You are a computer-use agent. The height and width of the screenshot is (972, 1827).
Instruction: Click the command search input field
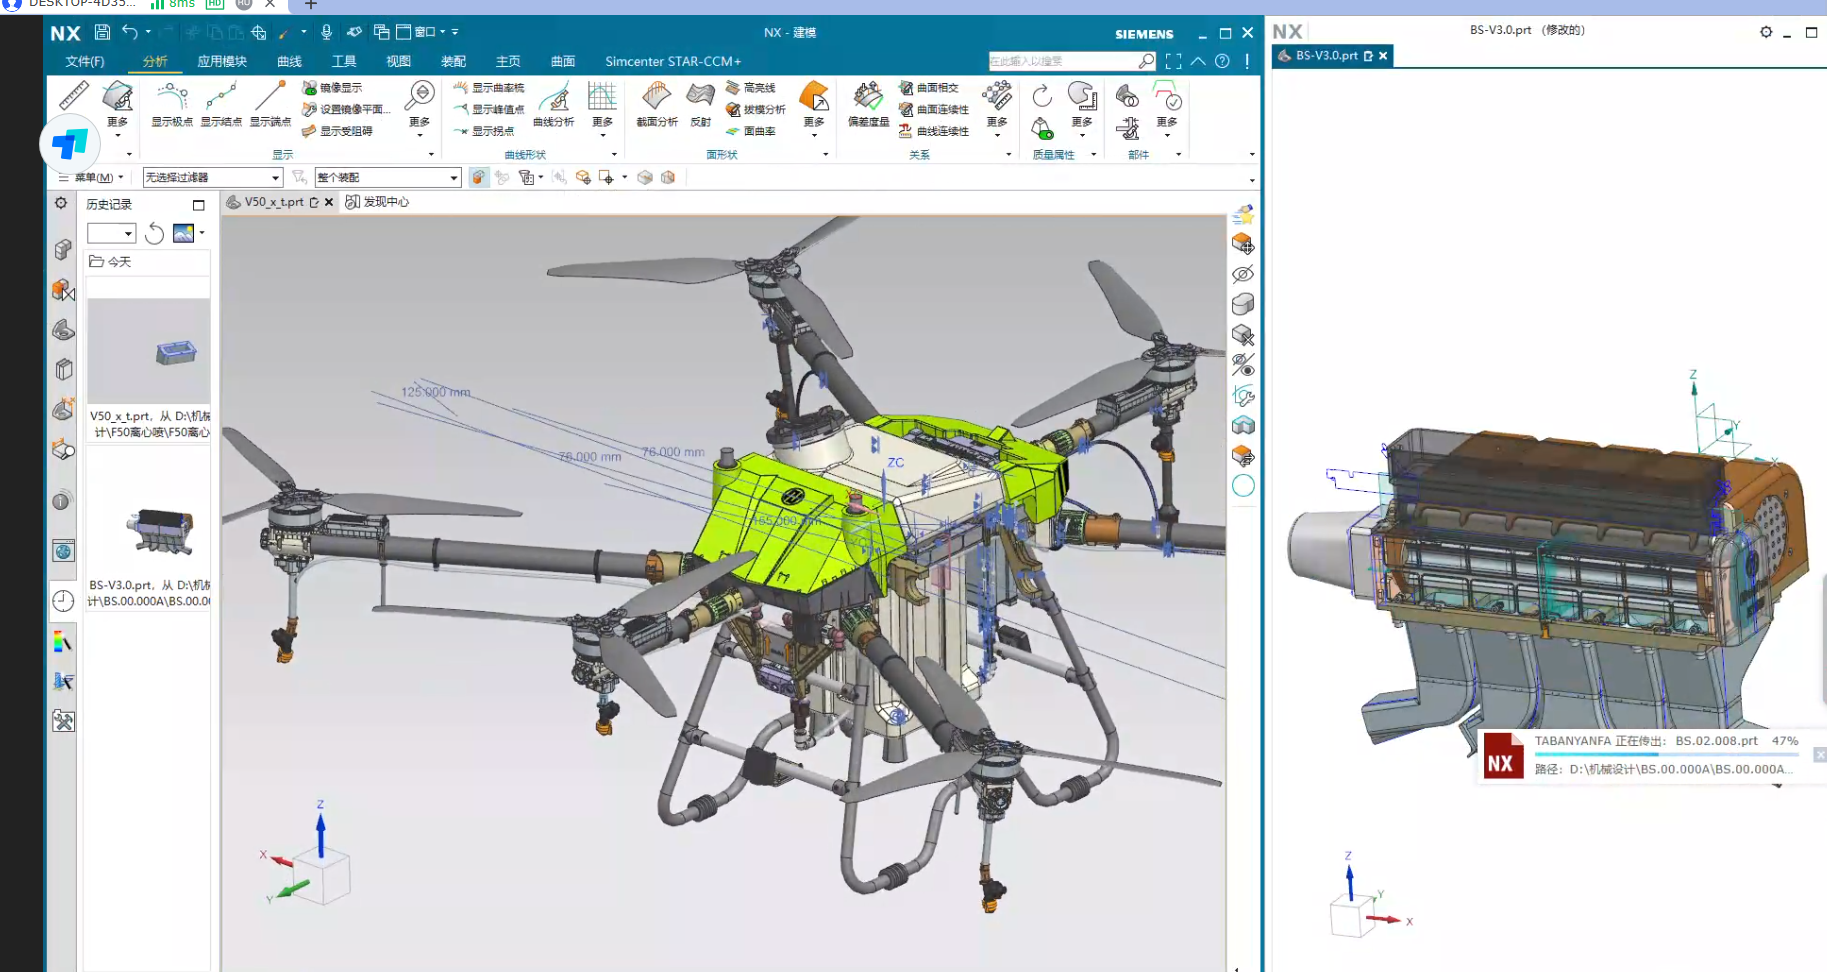pyautogui.click(x=1062, y=61)
